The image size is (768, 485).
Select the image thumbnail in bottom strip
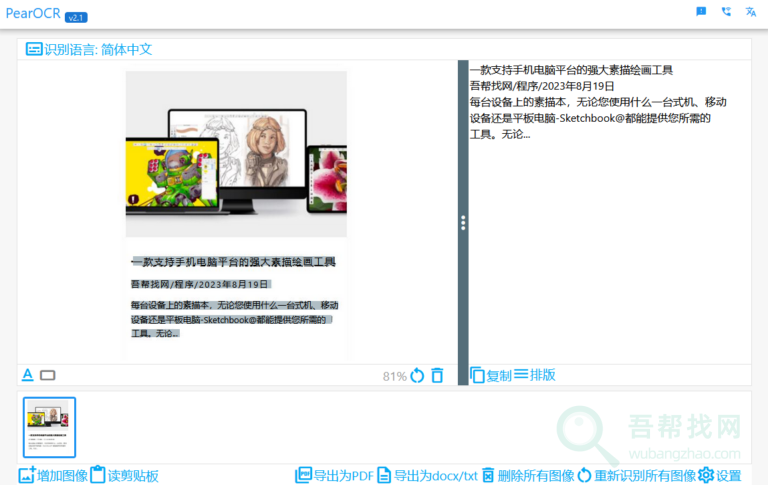pos(49,427)
